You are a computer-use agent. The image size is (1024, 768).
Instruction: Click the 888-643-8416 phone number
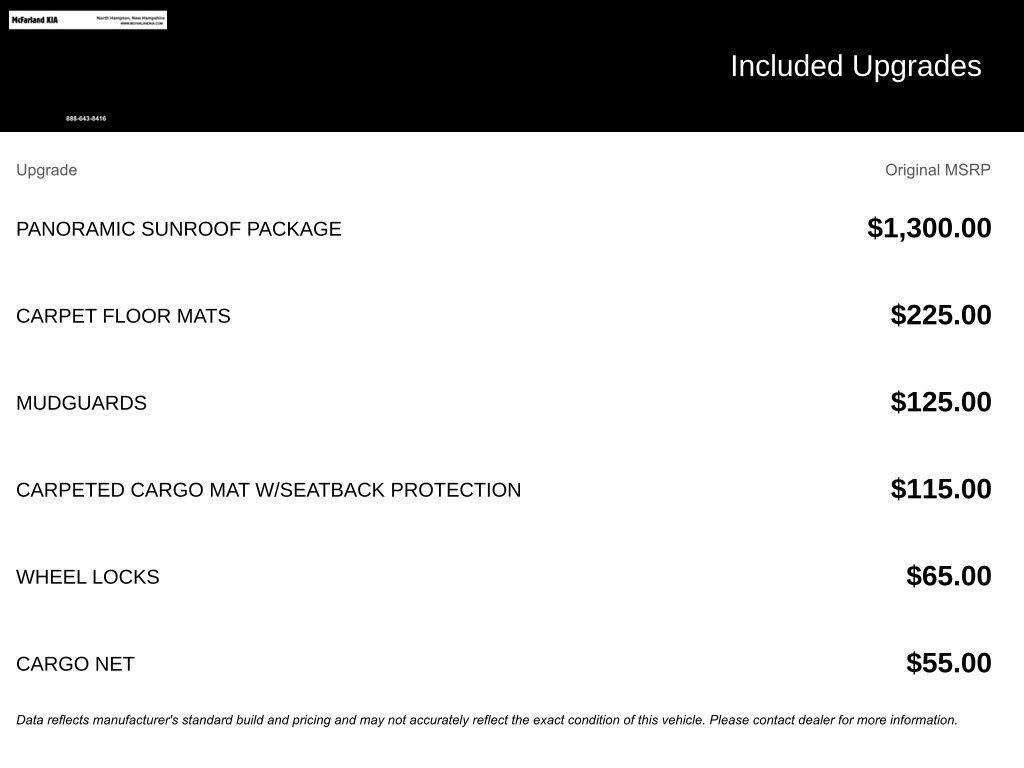pos(86,119)
